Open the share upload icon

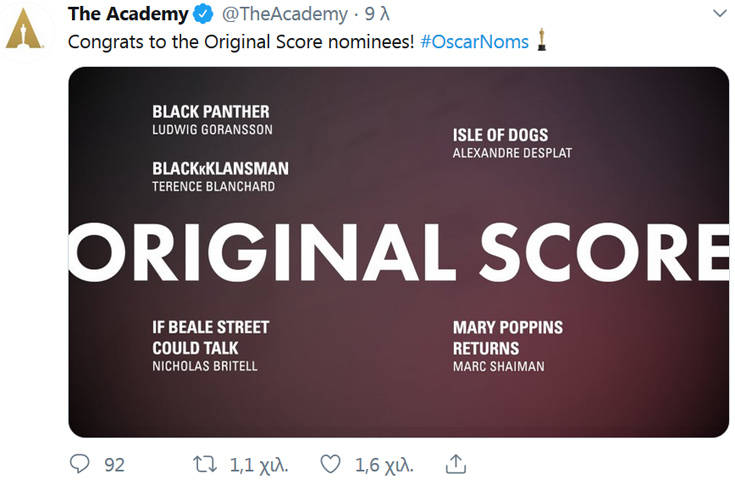click(x=455, y=463)
